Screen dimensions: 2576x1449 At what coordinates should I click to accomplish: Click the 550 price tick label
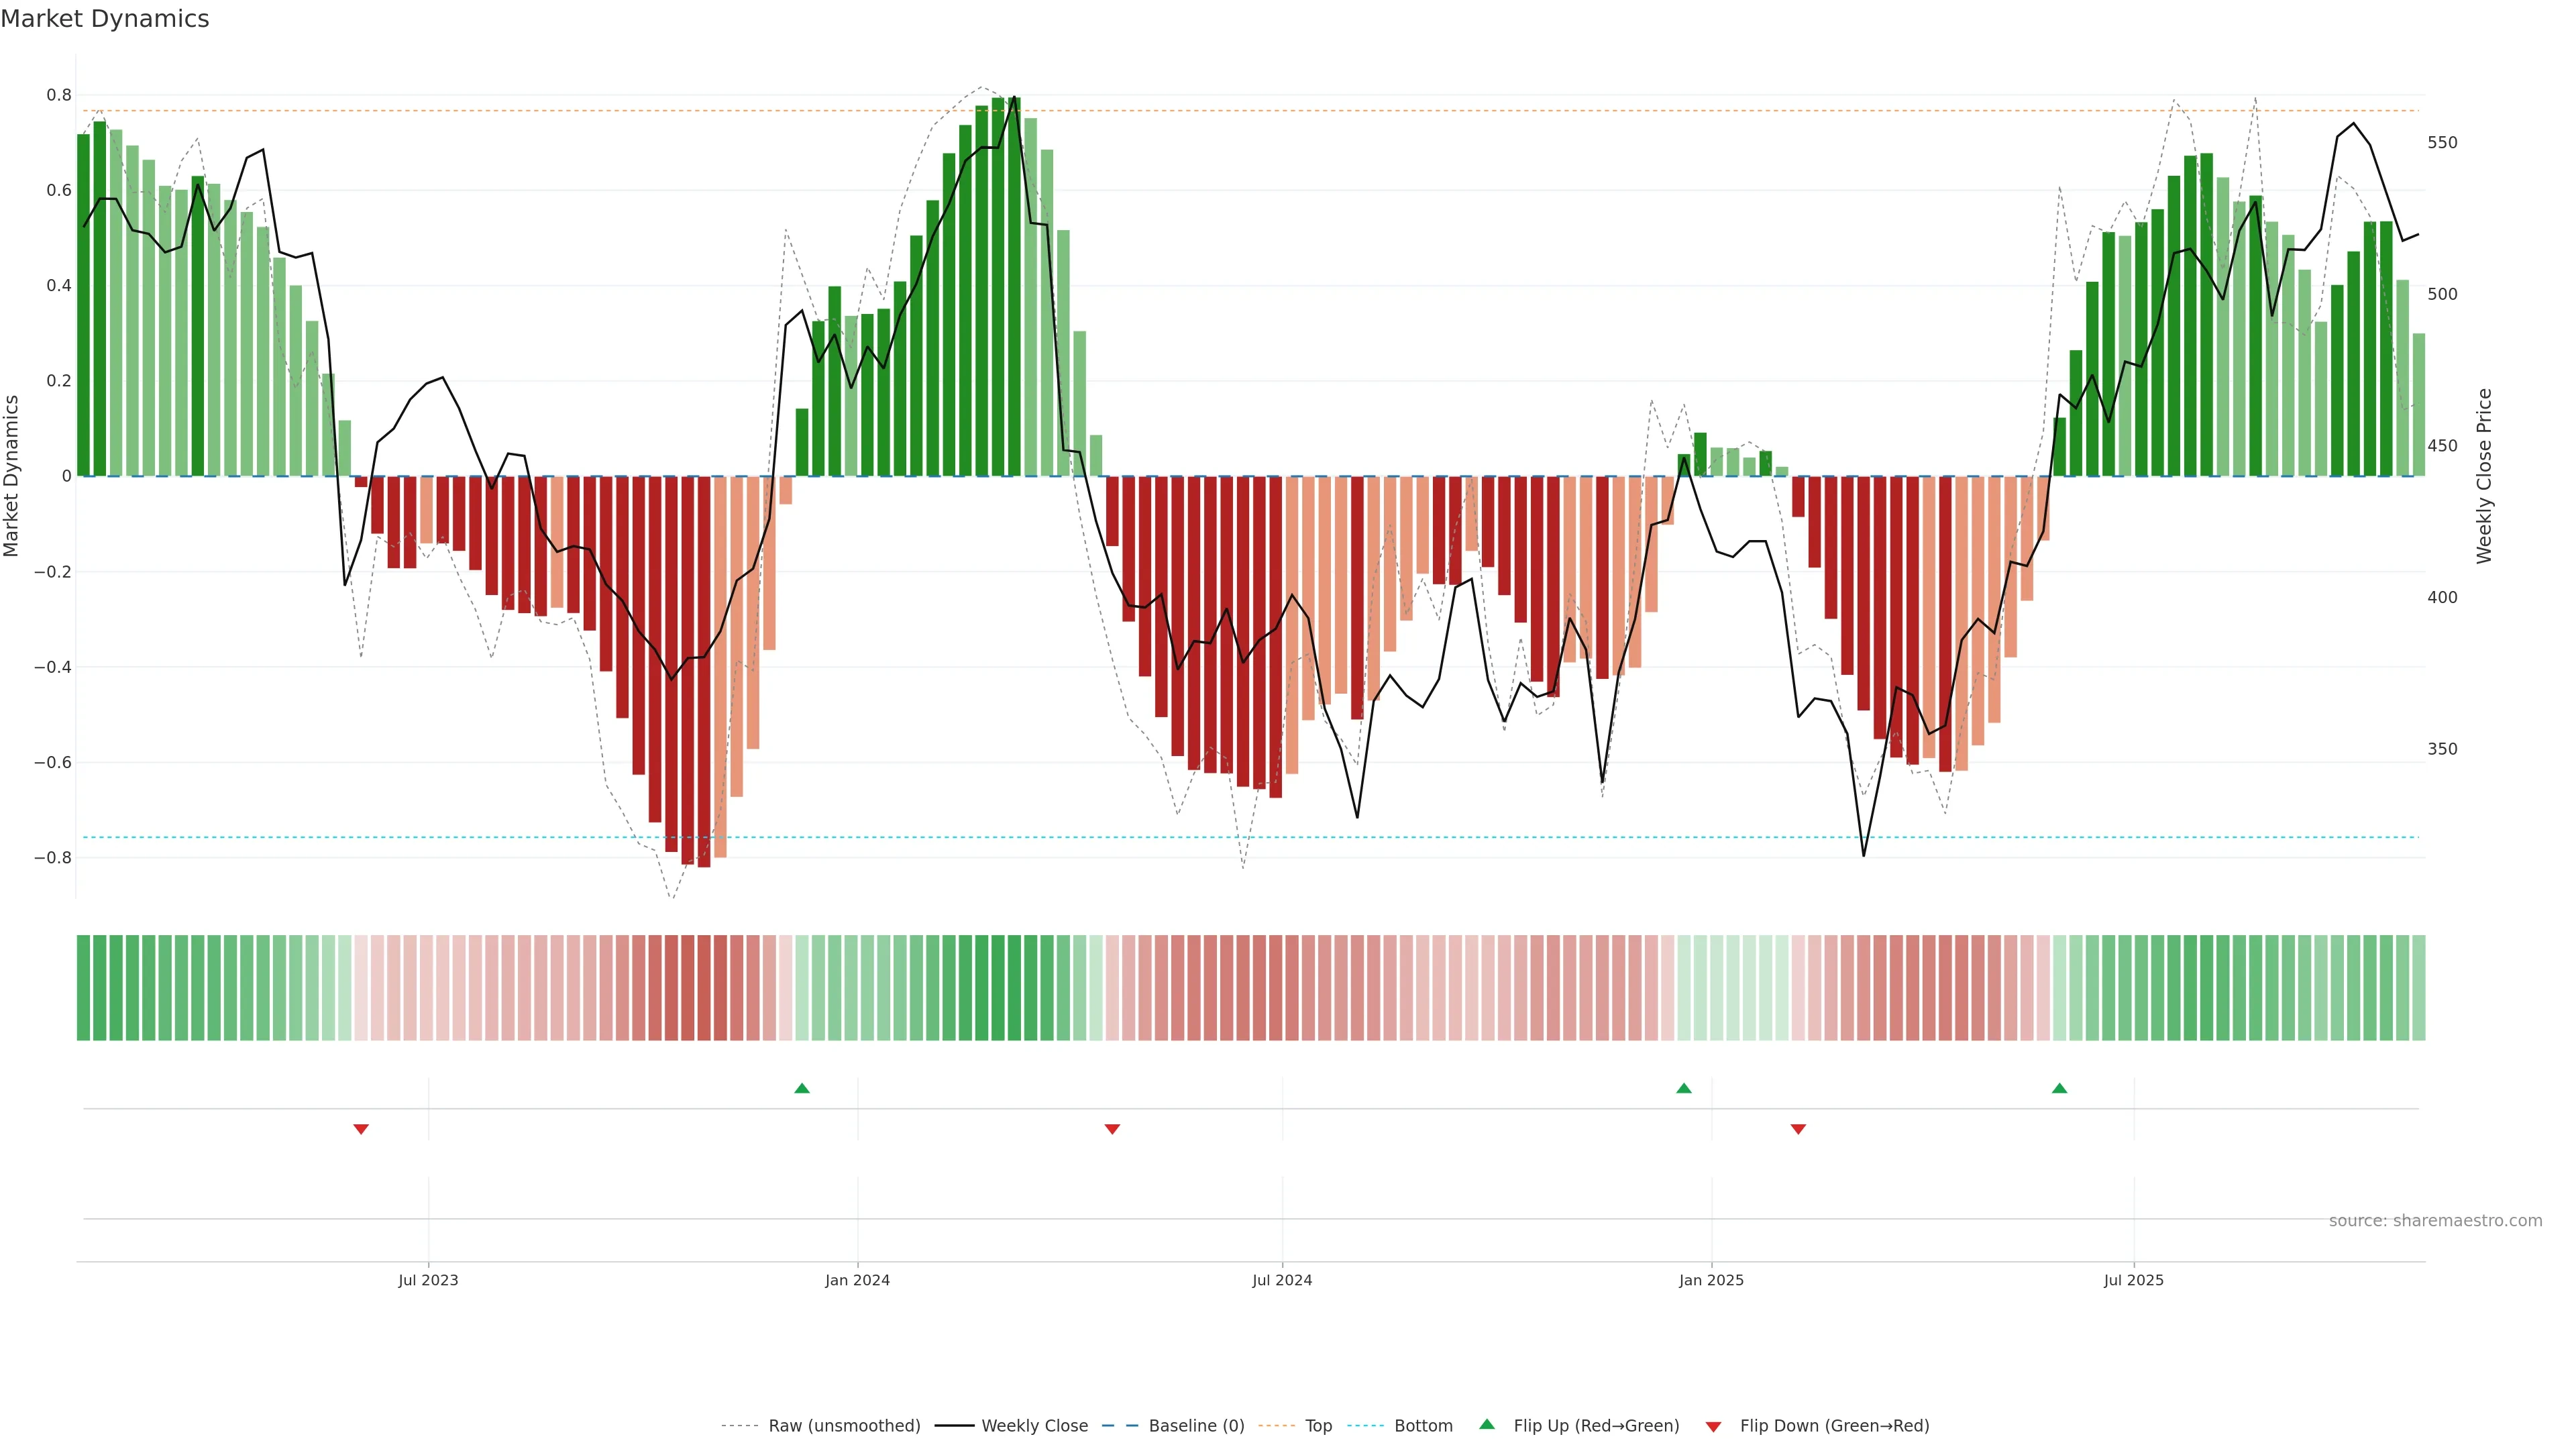point(2442,143)
